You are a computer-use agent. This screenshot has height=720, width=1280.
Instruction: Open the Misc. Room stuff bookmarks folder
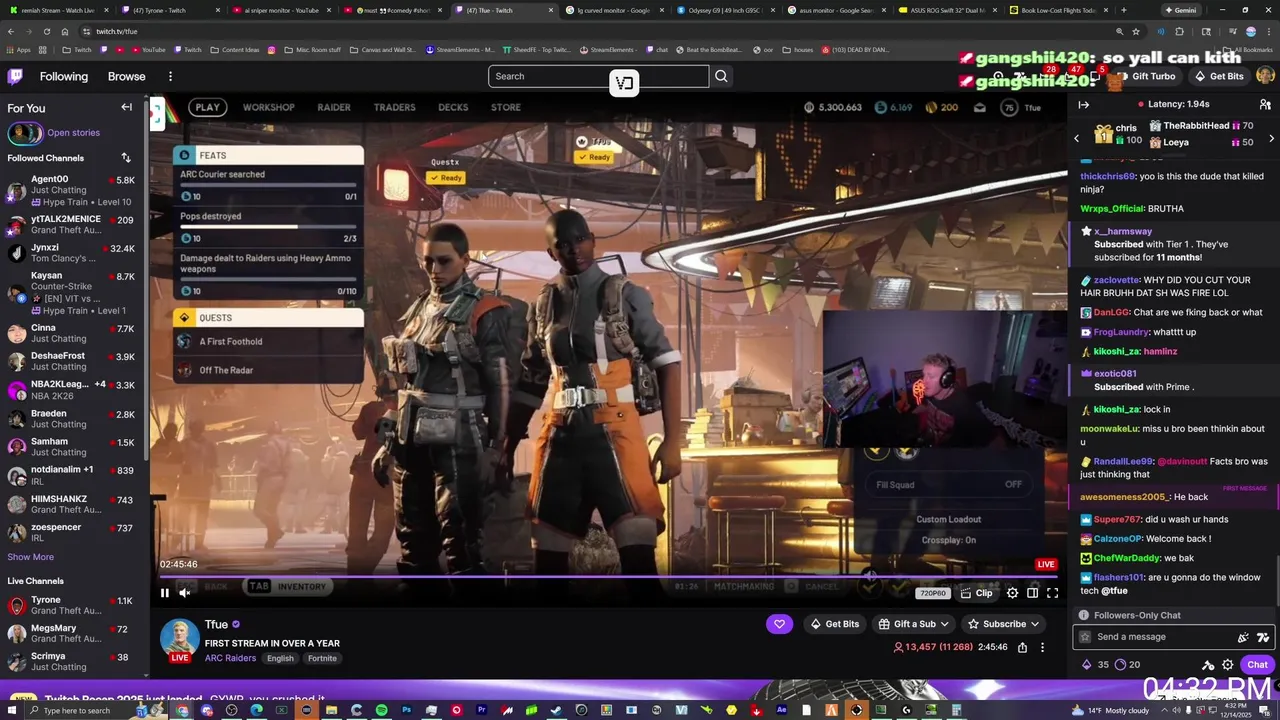[x=311, y=49]
